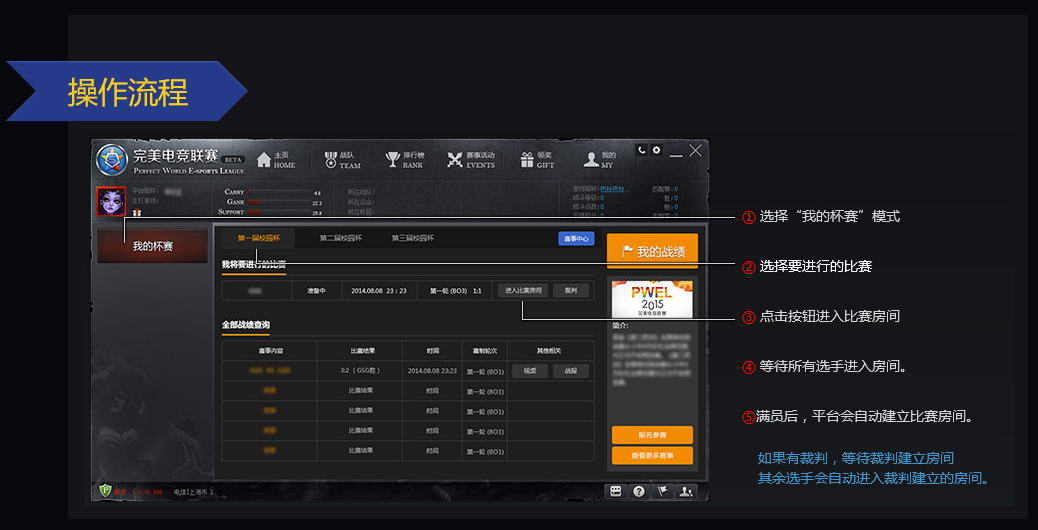This screenshot has width=1038, height=530.
Task: Click the player avatar portrait
Action: [x=111, y=202]
